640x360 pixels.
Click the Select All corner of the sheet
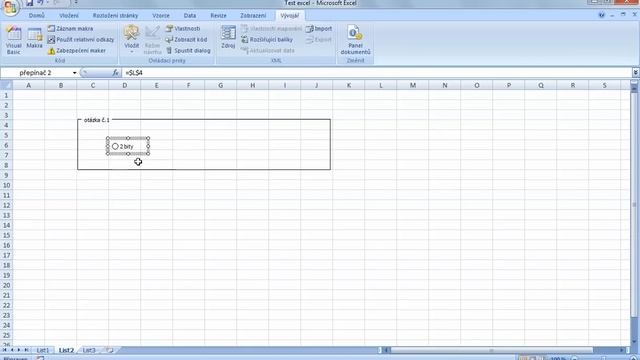(x=6, y=85)
